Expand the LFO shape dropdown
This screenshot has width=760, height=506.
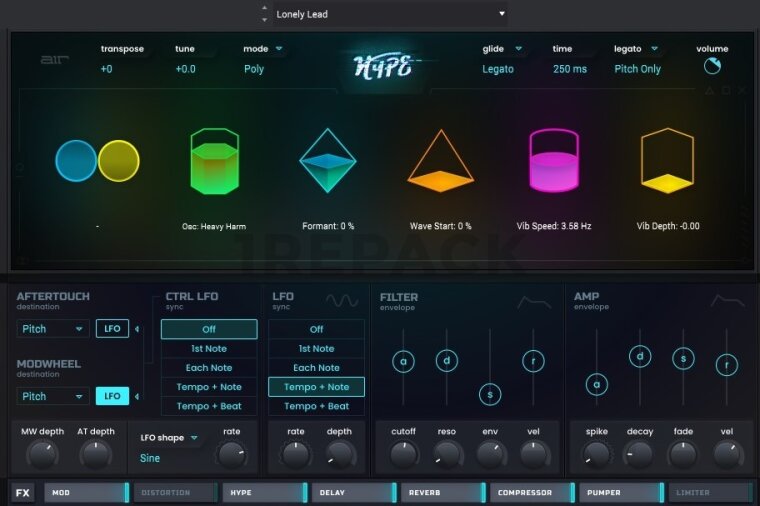coord(169,437)
